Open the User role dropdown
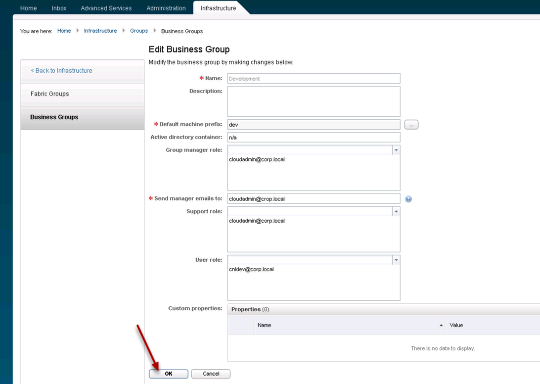Image resolution: width=540 pixels, height=384 pixels. [396, 260]
